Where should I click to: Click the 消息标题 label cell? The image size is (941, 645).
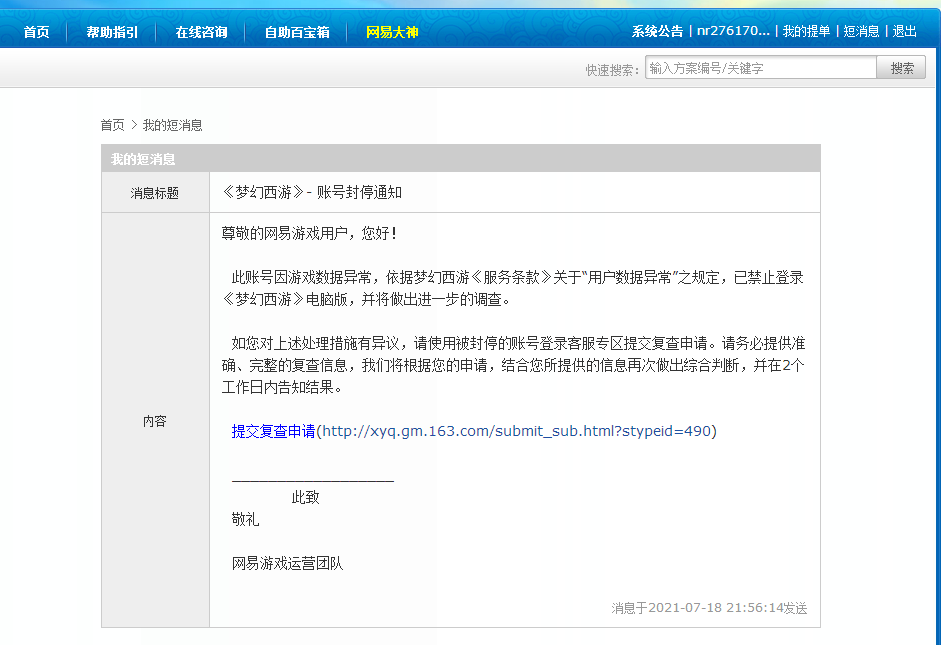coord(155,193)
